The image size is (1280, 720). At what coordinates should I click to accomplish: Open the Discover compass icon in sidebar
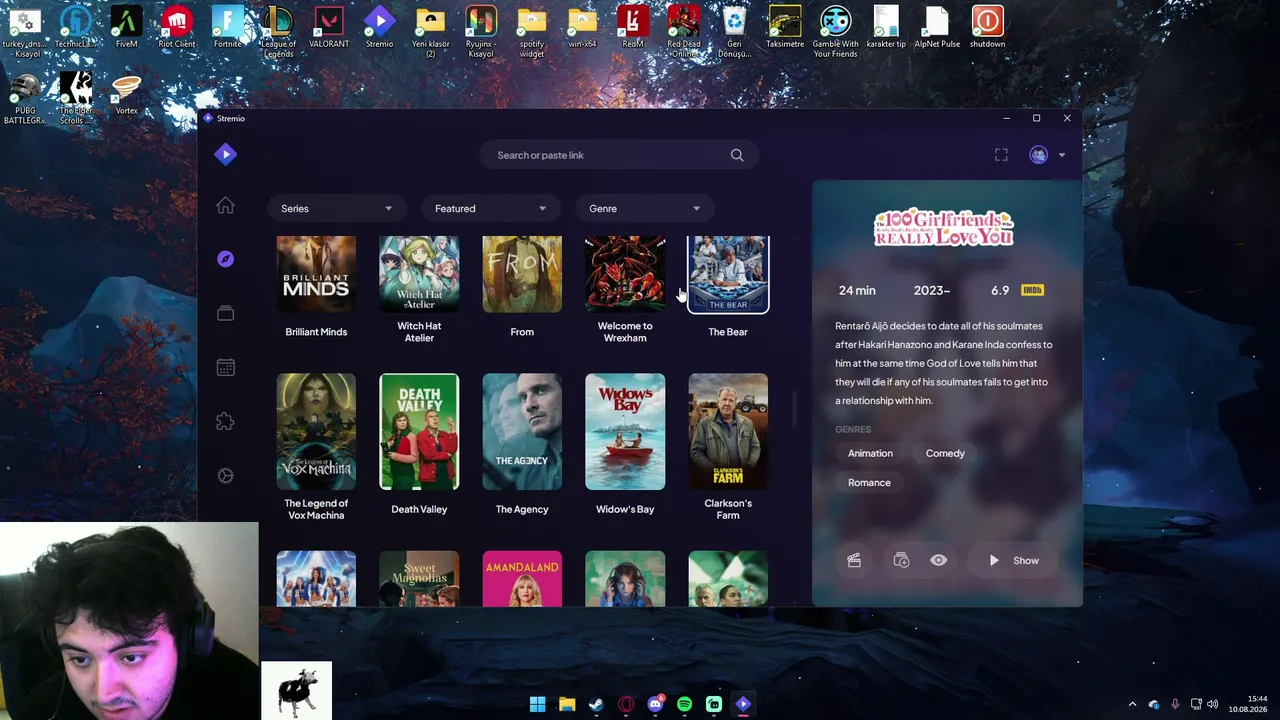[225, 259]
